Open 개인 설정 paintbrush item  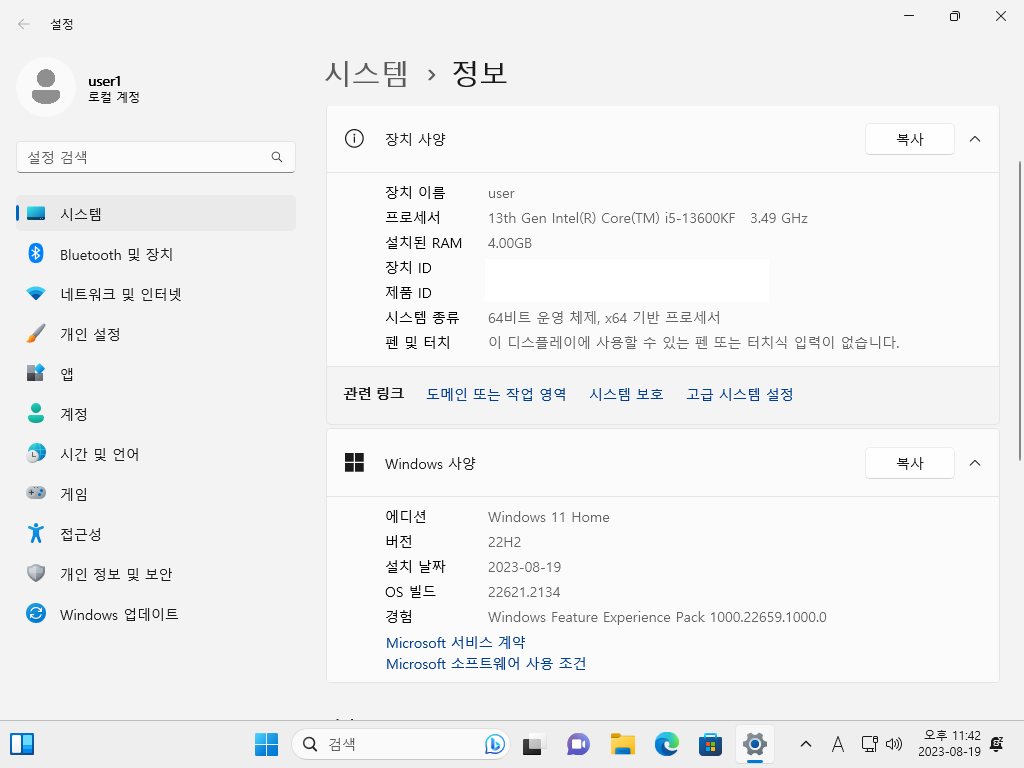tap(155, 334)
